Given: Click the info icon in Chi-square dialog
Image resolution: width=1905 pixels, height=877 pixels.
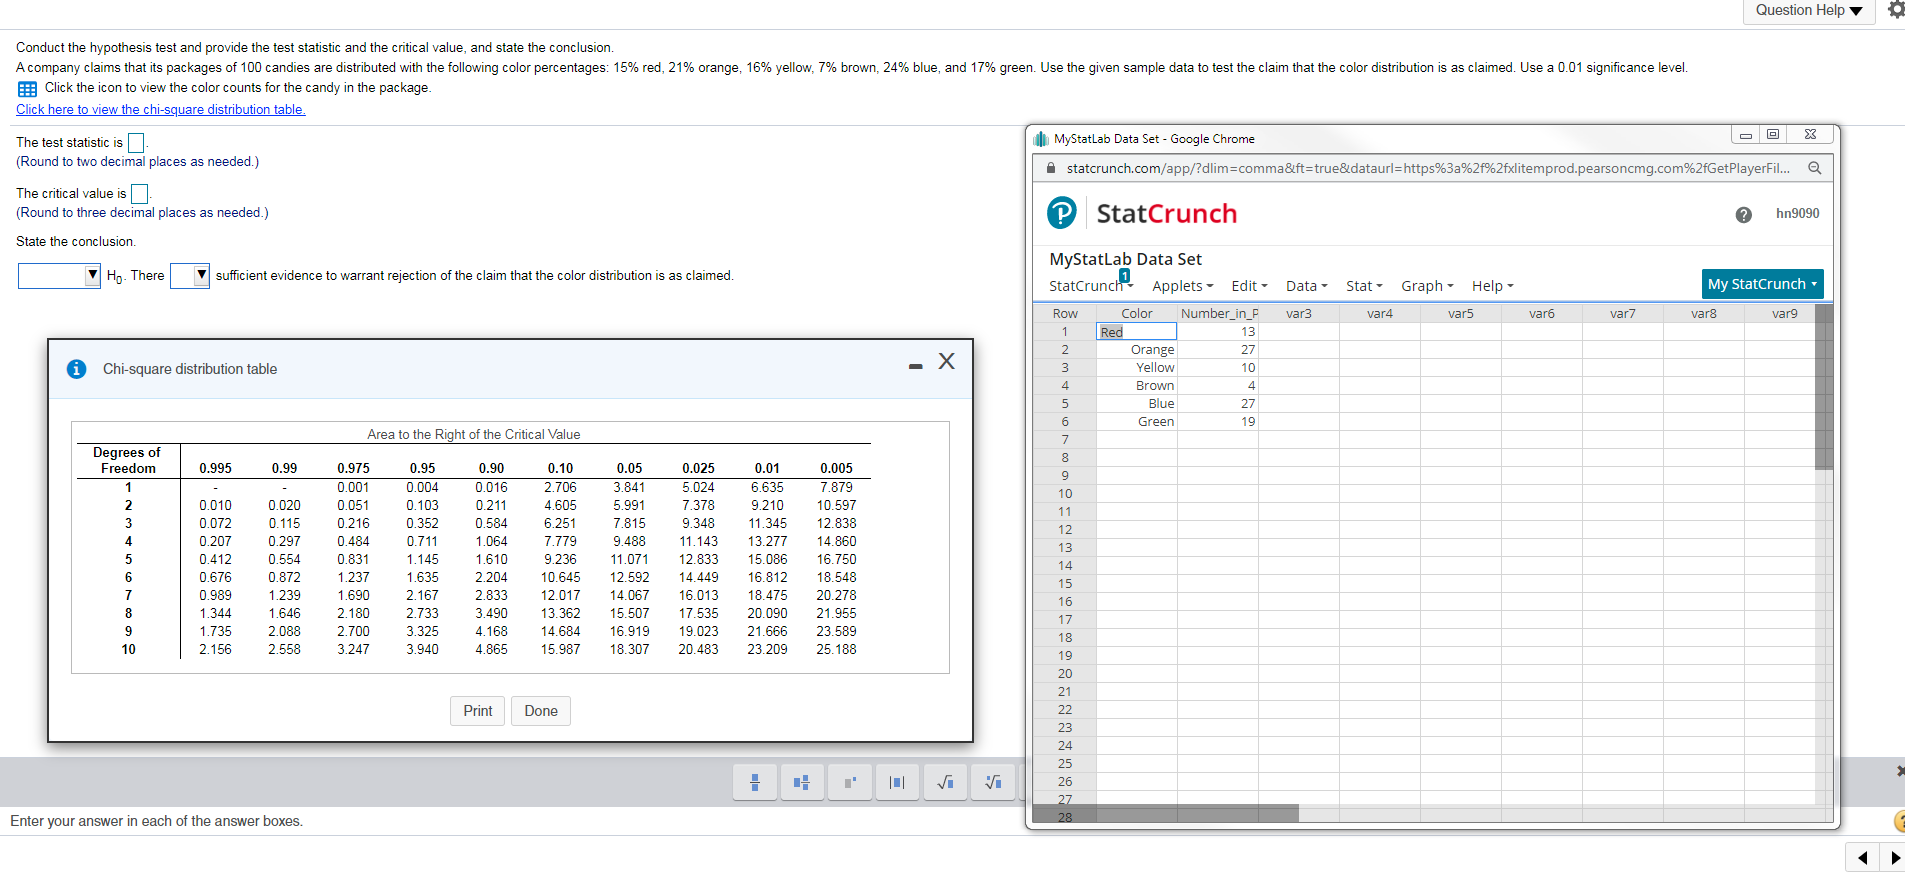Looking at the screenshot, I should 76,369.
